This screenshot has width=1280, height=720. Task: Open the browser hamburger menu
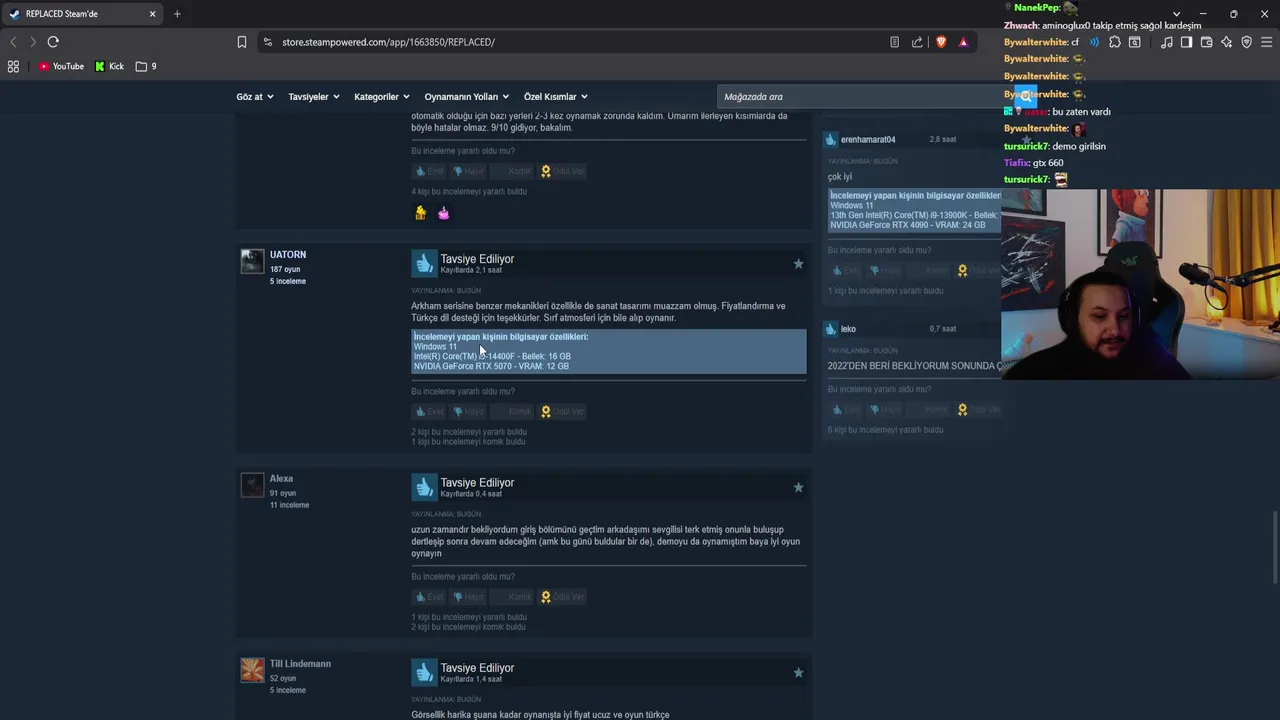1266,42
